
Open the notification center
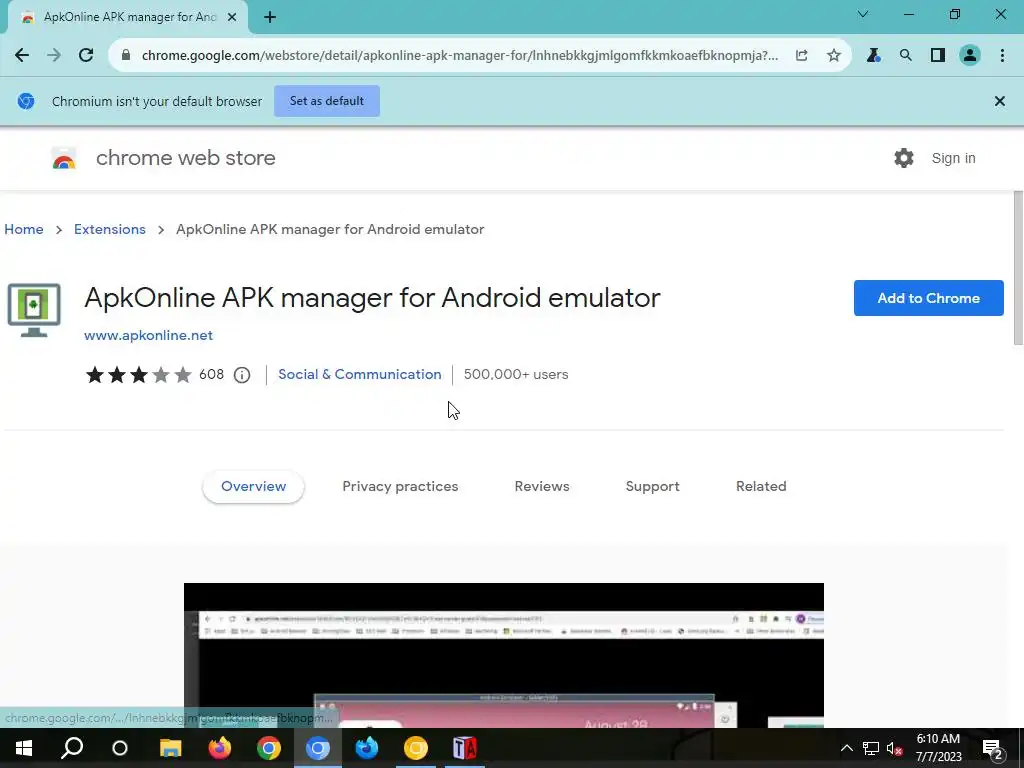[993, 748]
